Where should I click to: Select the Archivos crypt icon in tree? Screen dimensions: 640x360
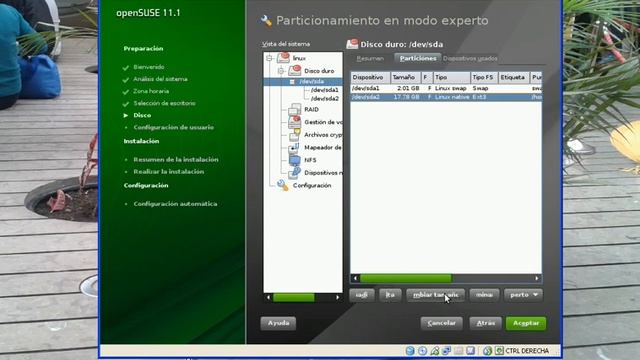[294, 134]
